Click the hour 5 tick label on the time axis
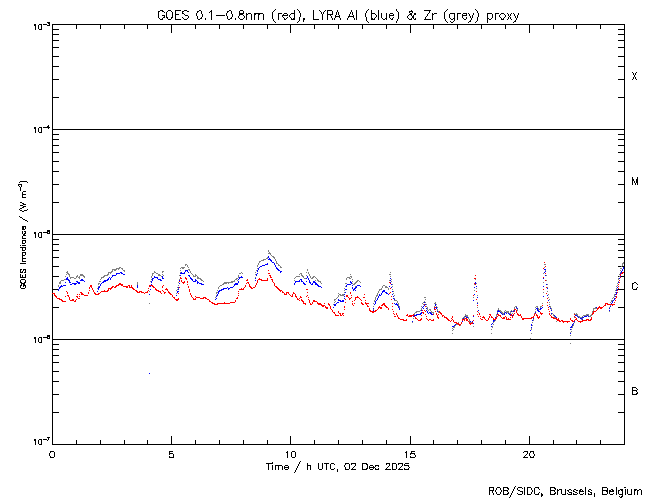Image resolution: width=650 pixels, height=500 pixels. 171,453
